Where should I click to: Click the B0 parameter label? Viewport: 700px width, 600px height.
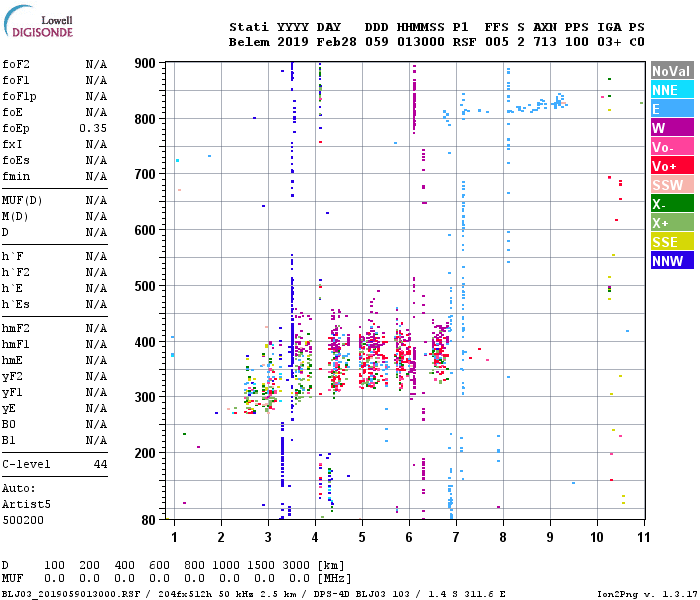(9, 425)
